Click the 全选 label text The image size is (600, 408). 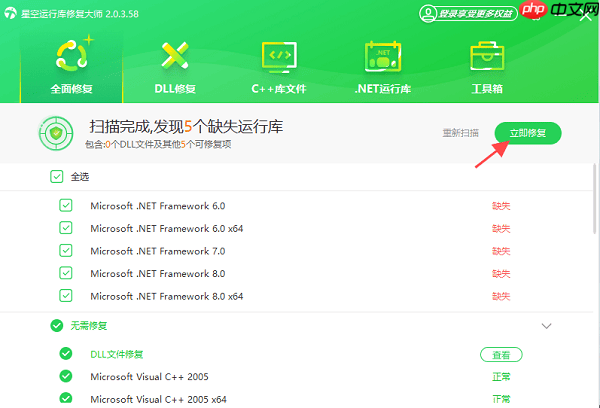[x=80, y=177]
